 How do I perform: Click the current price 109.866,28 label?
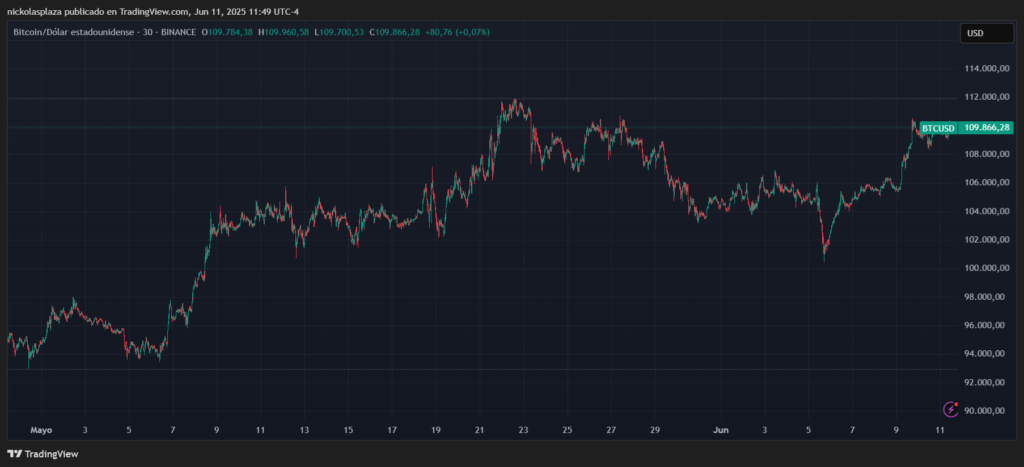click(985, 128)
